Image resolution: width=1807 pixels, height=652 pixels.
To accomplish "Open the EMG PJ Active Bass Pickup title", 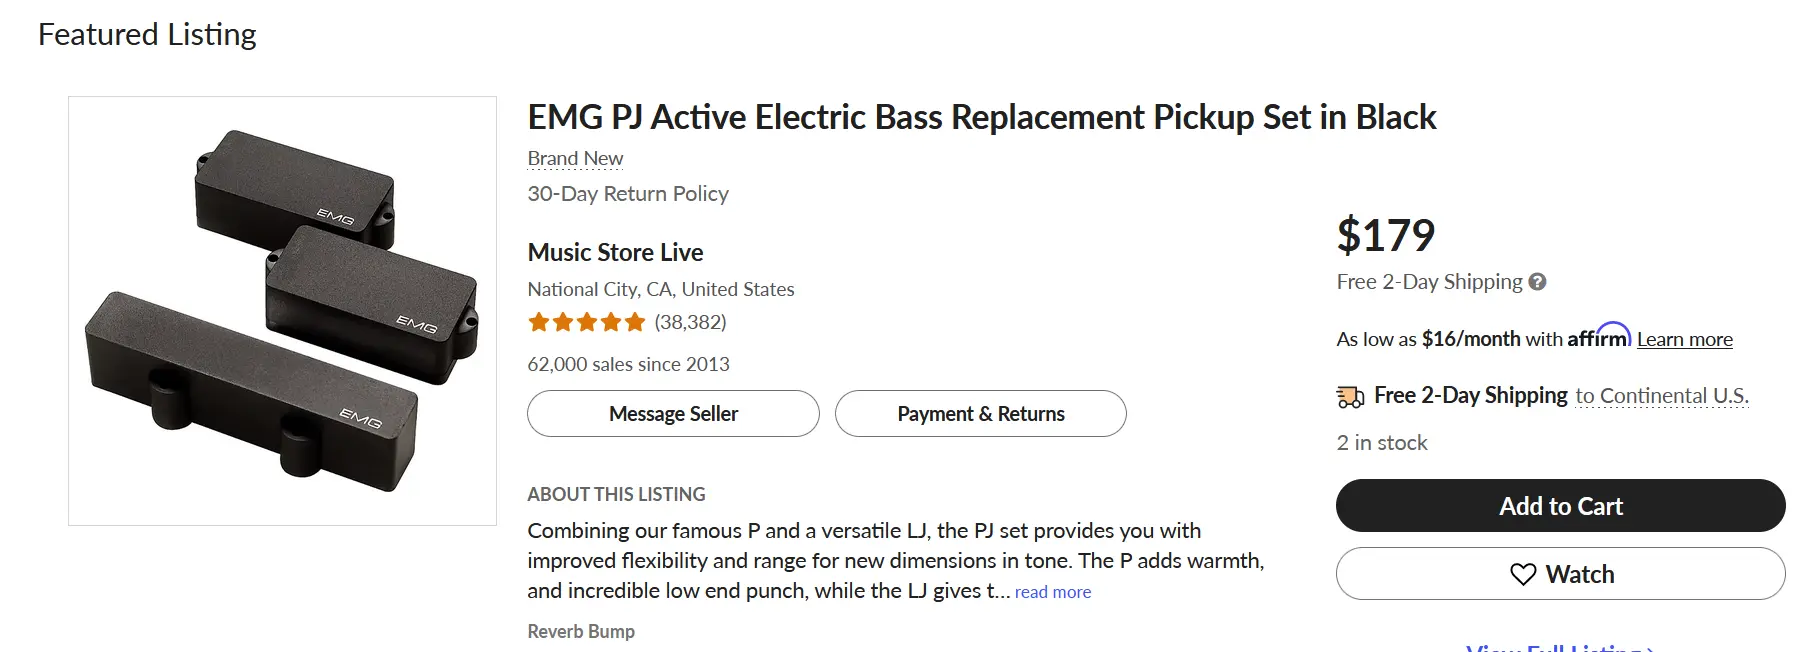I will (981, 117).
